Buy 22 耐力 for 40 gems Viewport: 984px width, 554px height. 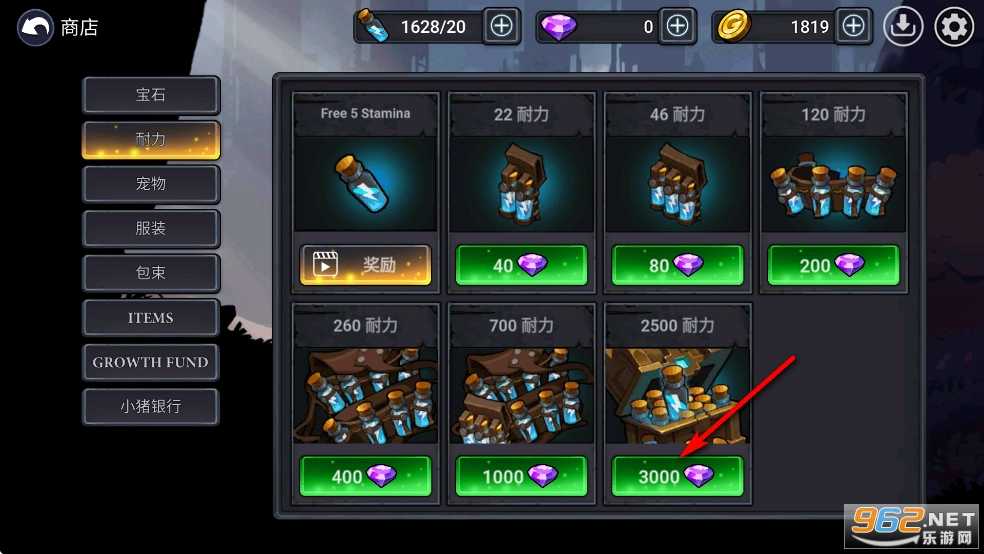point(521,265)
